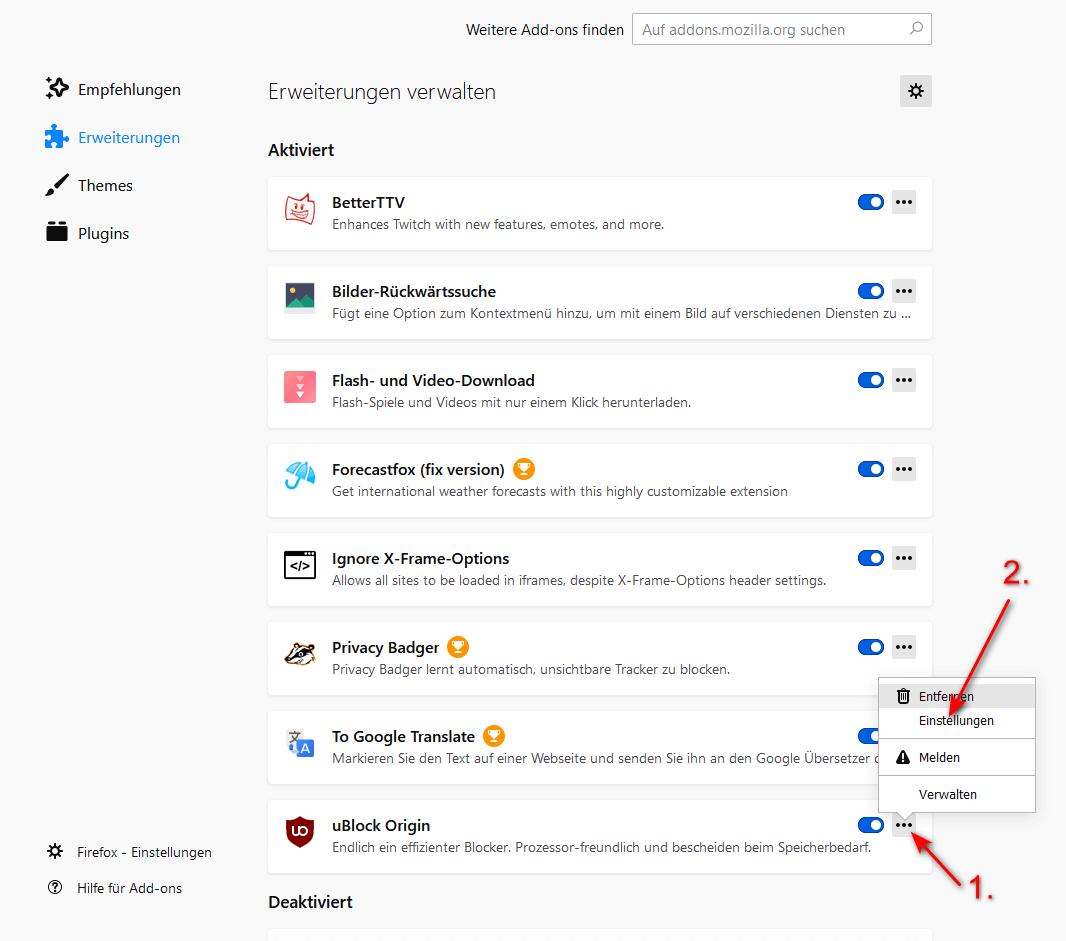Image resolution: width=1066 pixels, height=941 pixels.
Task: Open the Privacy Badger extension title
Action: pyautogui.click(x=385, y=647)
